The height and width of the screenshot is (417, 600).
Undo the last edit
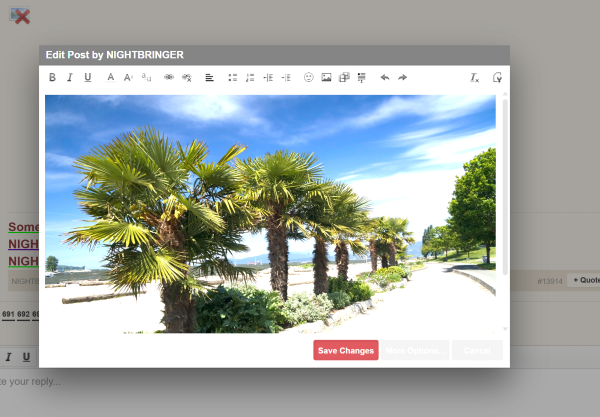click(384, 77)
